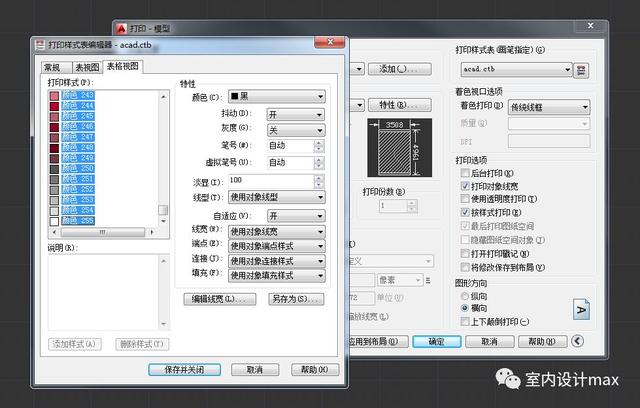640x408 pixels.
Task: Open the acad.ctb plot style table dropdown
Action: (516, 69)
